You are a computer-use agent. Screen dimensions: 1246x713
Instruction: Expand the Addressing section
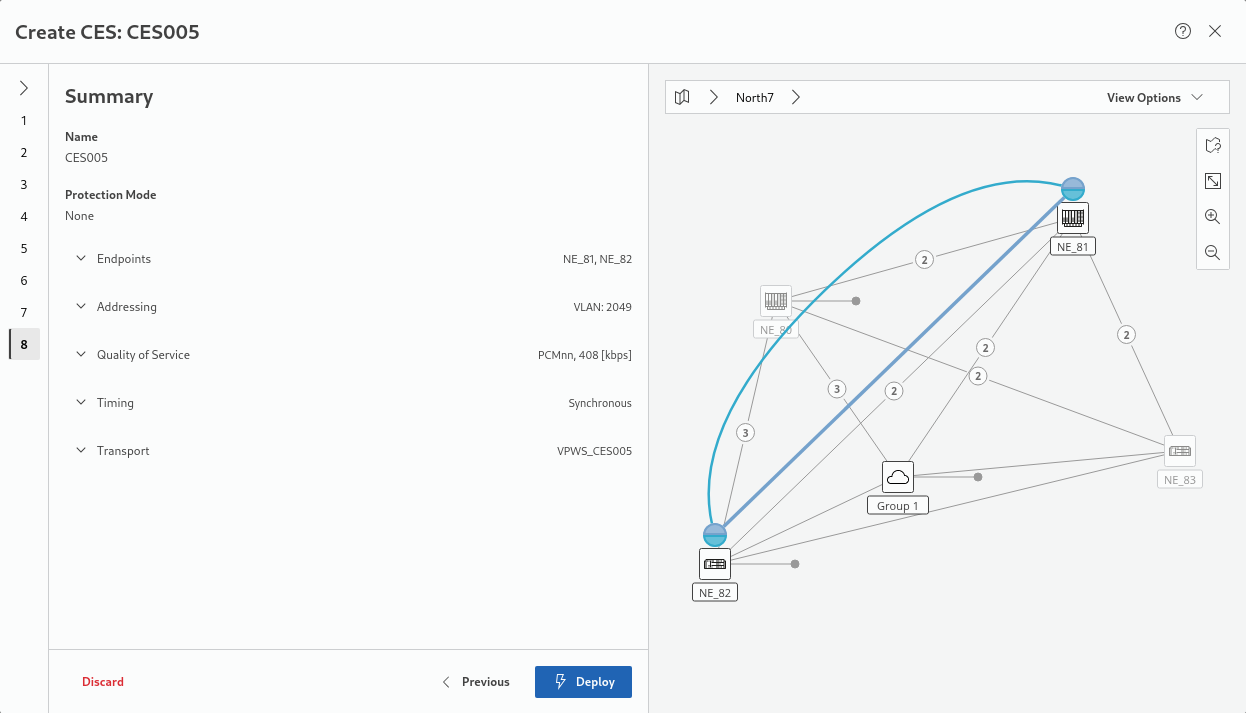coord(82,307)
